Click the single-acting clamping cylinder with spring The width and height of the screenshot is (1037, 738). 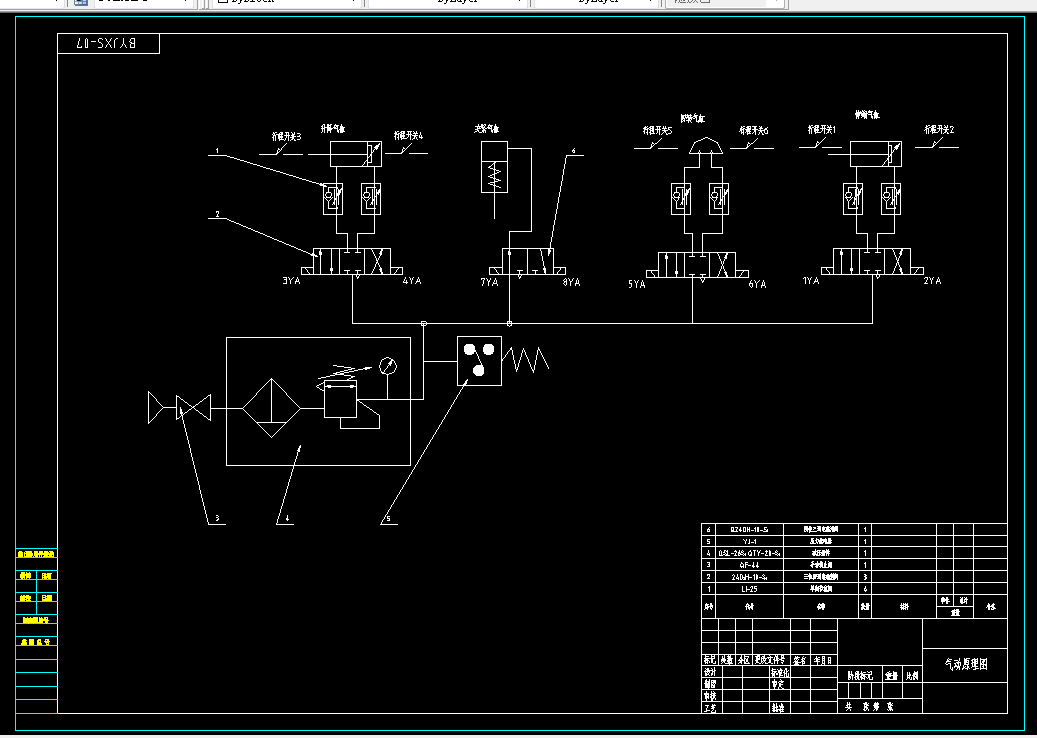click(494, 167)
